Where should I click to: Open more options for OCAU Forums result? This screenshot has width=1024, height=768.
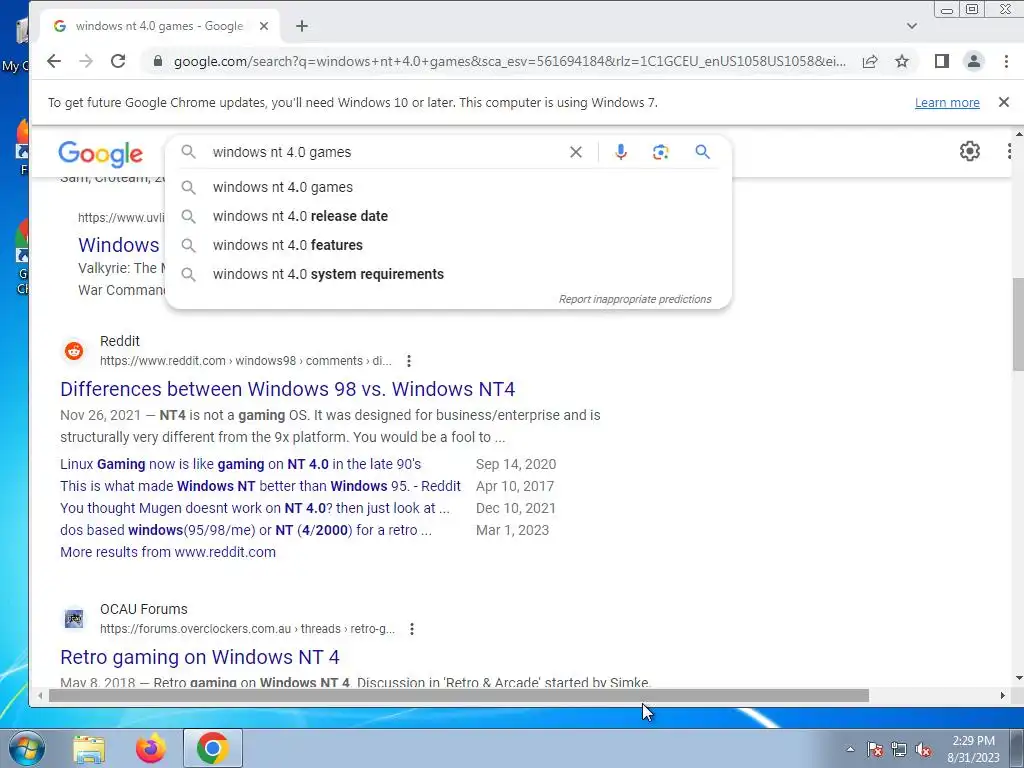pos(411,629)
